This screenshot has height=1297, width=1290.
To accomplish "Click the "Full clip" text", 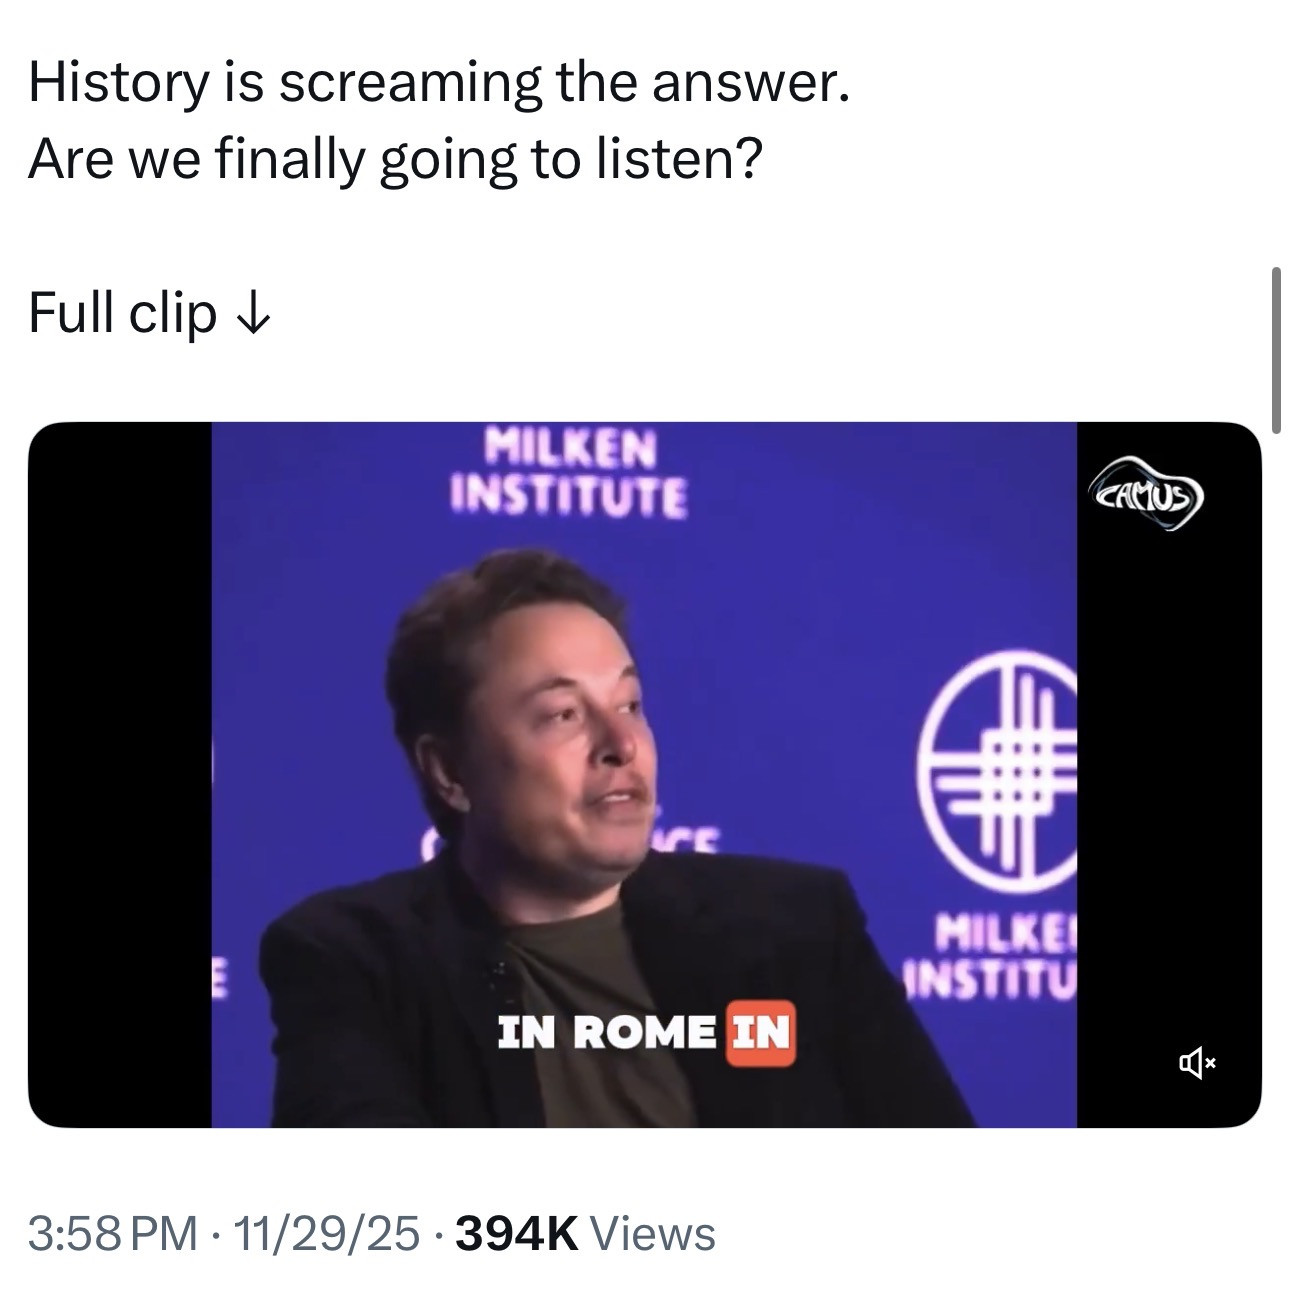I will (x=122, y=313).
